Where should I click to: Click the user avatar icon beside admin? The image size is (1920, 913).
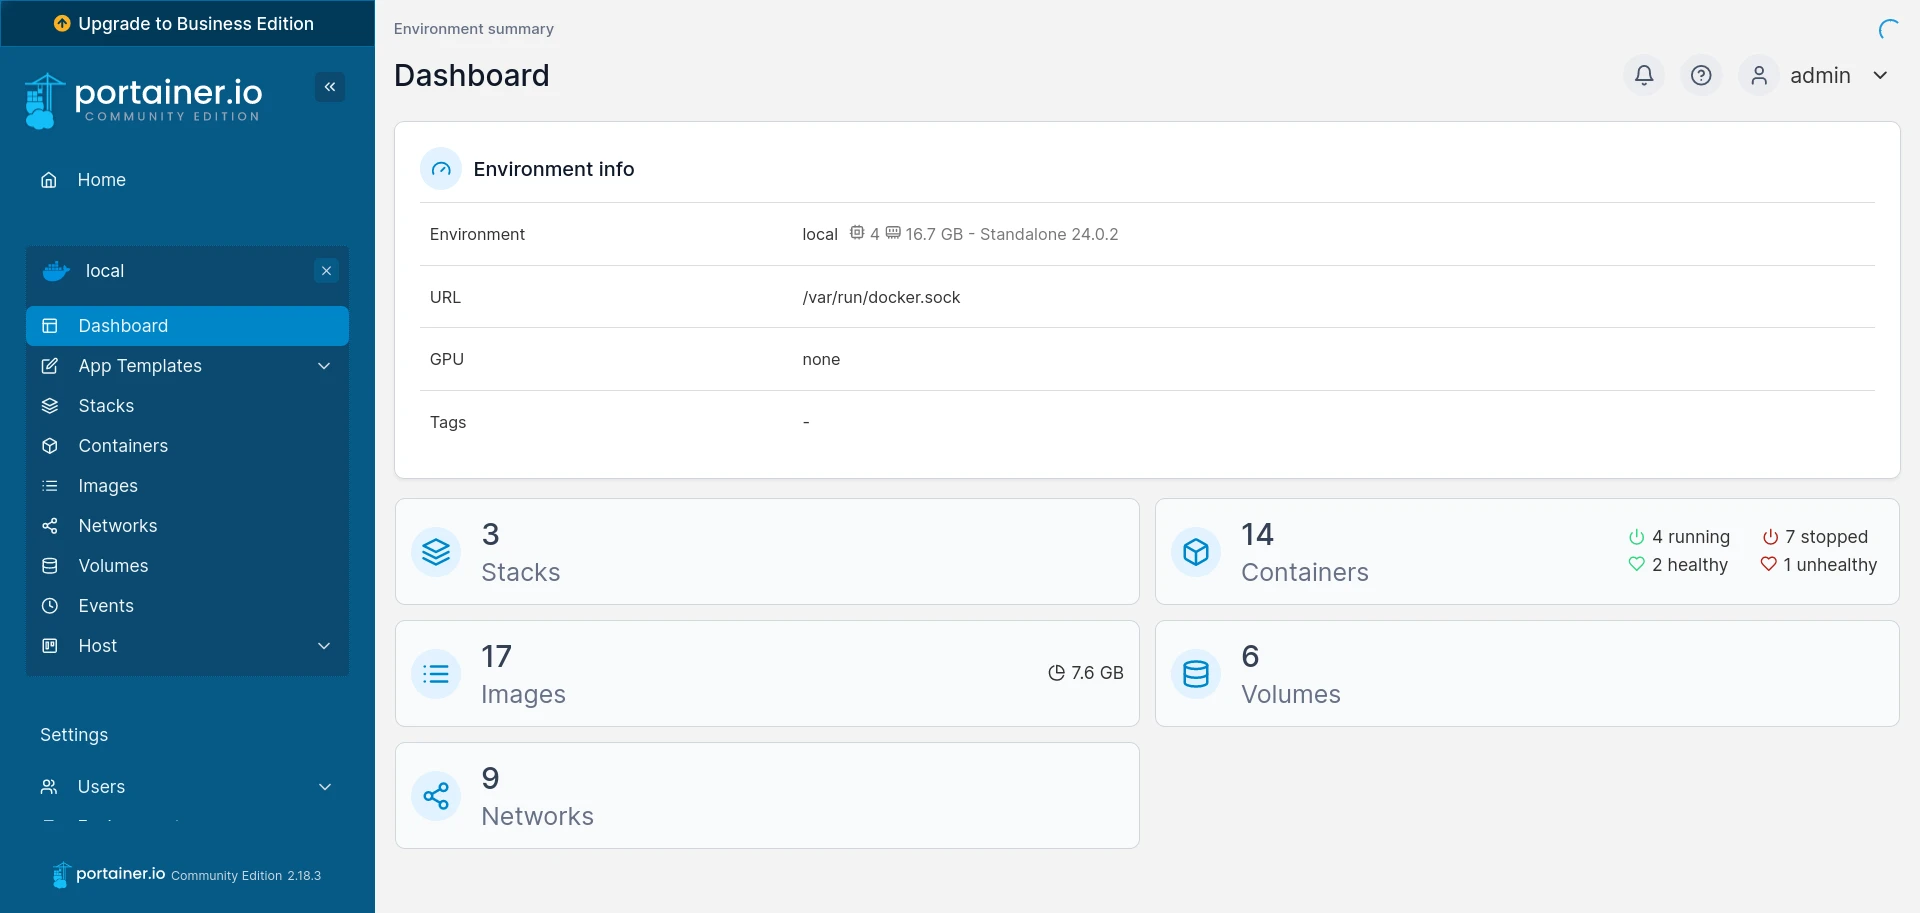(x=1759, y=75)
